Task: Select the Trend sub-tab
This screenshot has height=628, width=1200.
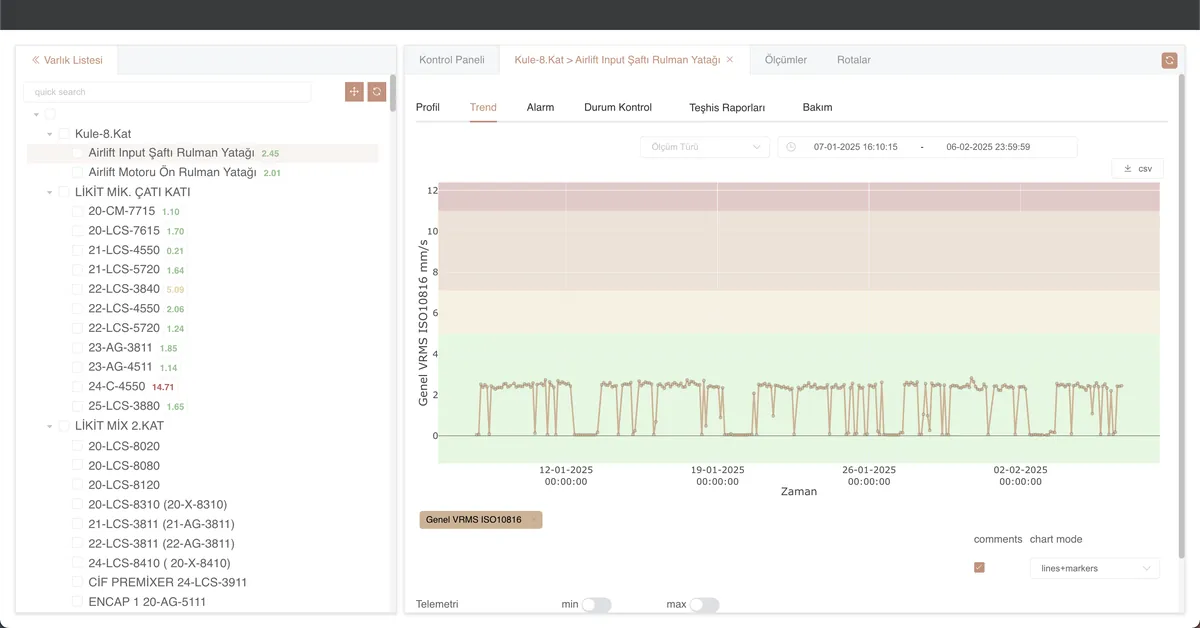Action: [483, 107]
